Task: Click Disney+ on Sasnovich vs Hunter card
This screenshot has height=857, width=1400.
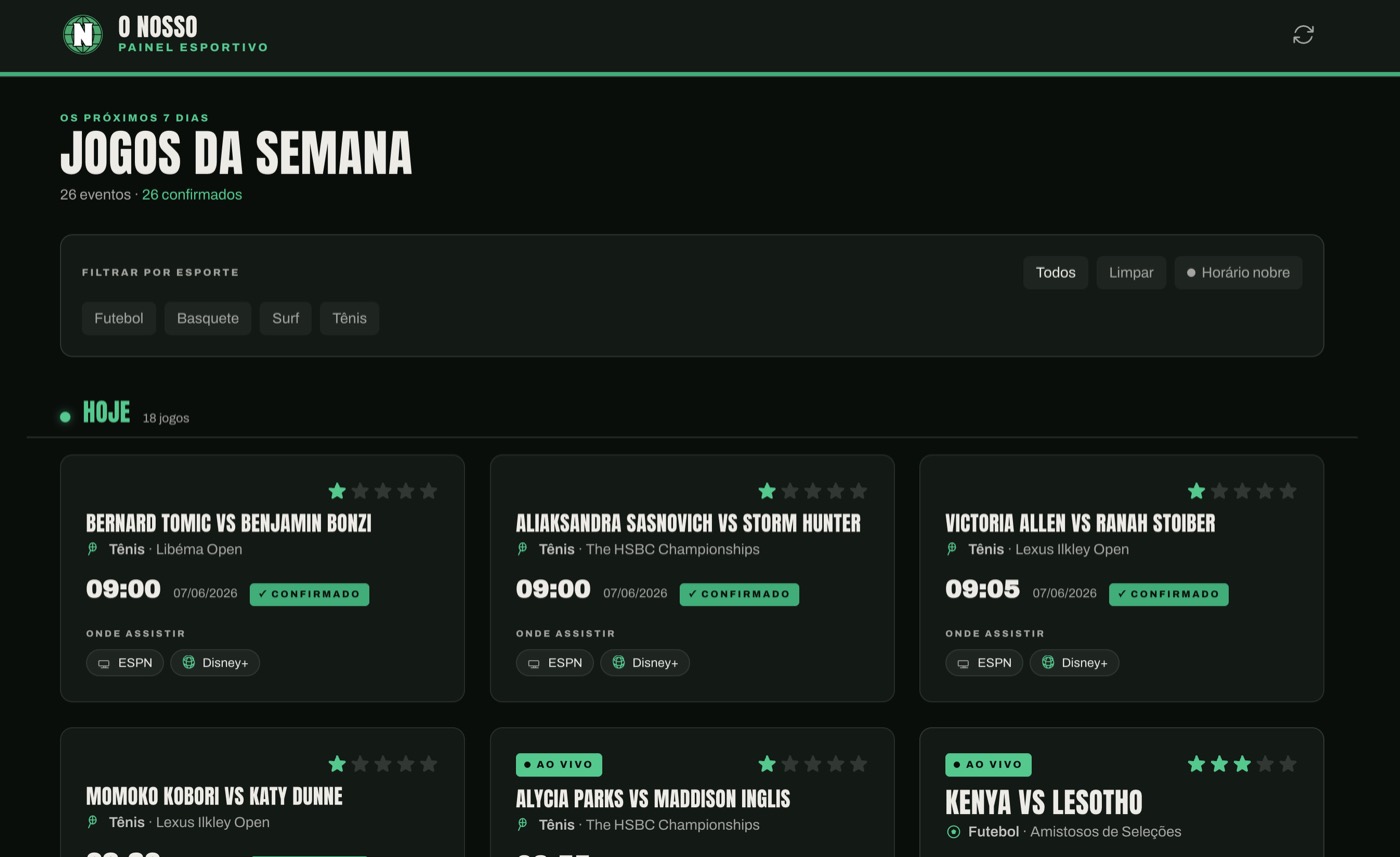Action: pyautogui.click(x=645, y=663)
